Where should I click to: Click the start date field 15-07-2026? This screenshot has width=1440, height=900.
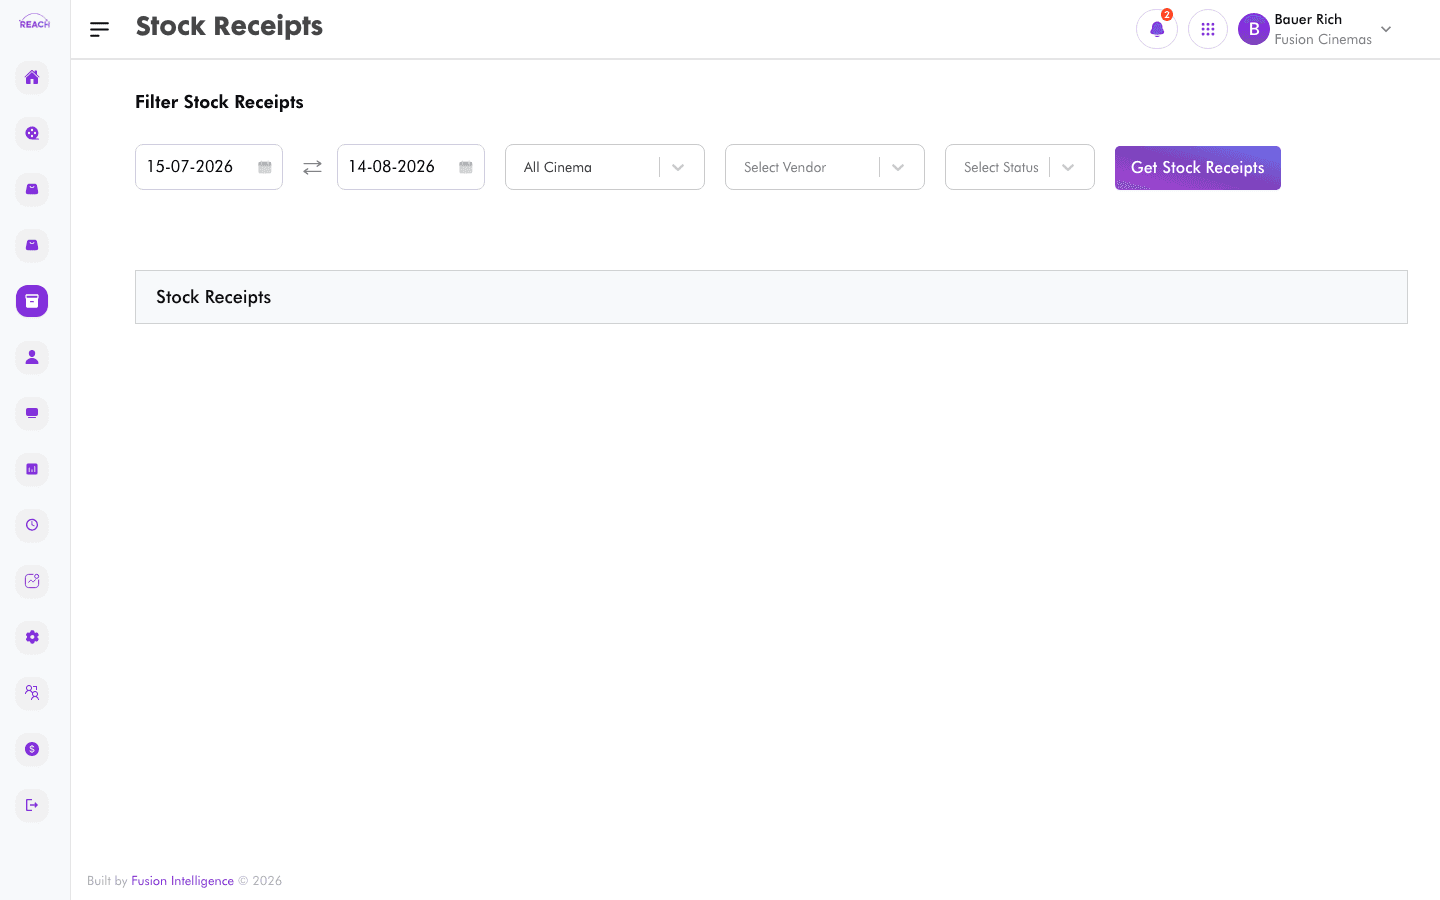pos(209,167)
